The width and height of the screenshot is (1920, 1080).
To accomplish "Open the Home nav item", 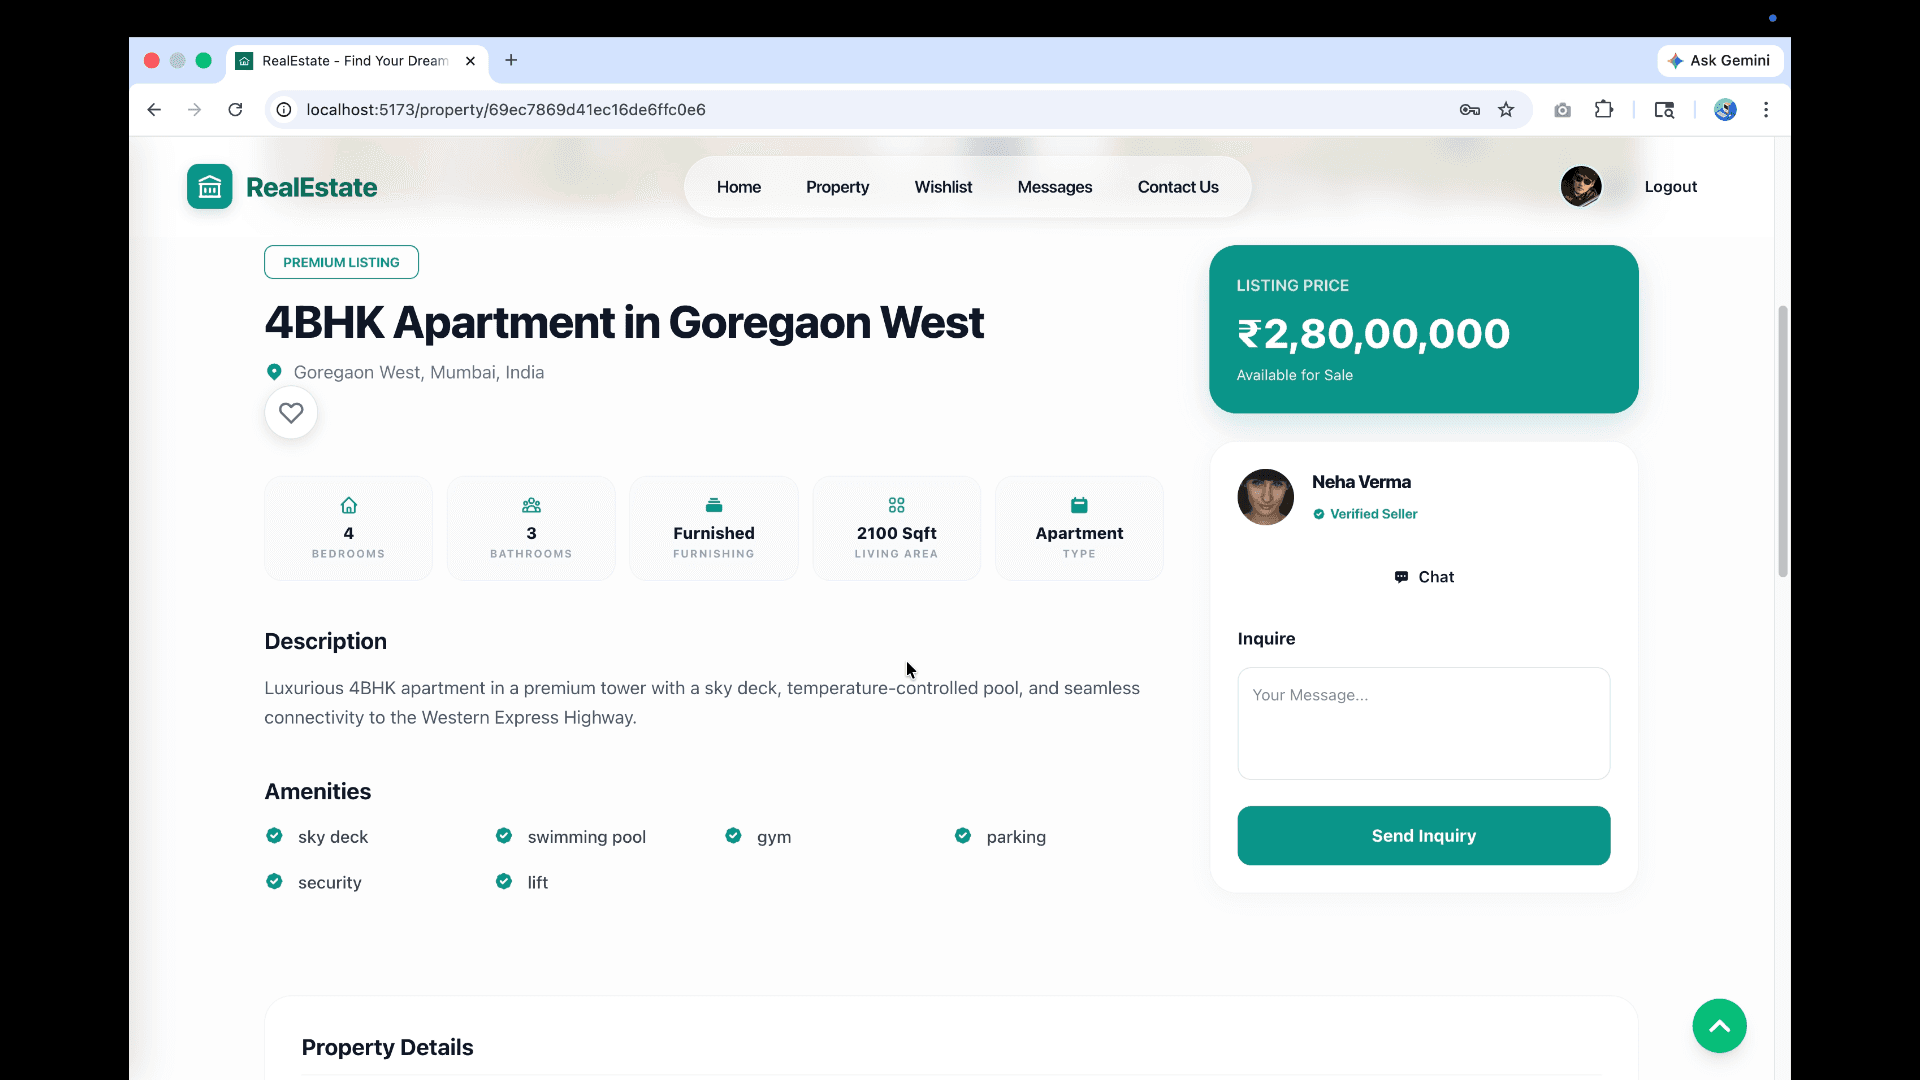I will tap(739, 187).
